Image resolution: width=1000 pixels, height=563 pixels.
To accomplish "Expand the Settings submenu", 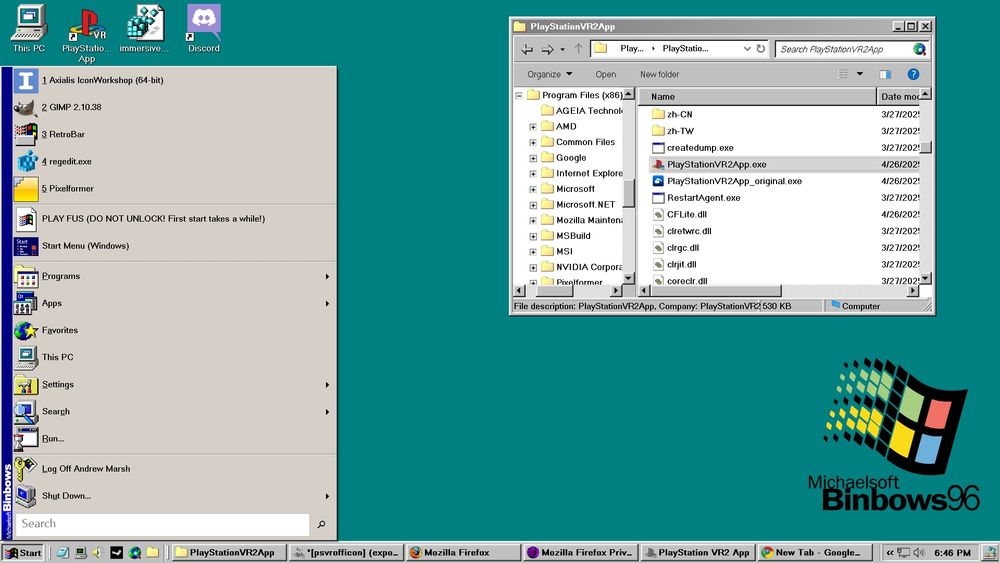I will [x=175, y=384].
